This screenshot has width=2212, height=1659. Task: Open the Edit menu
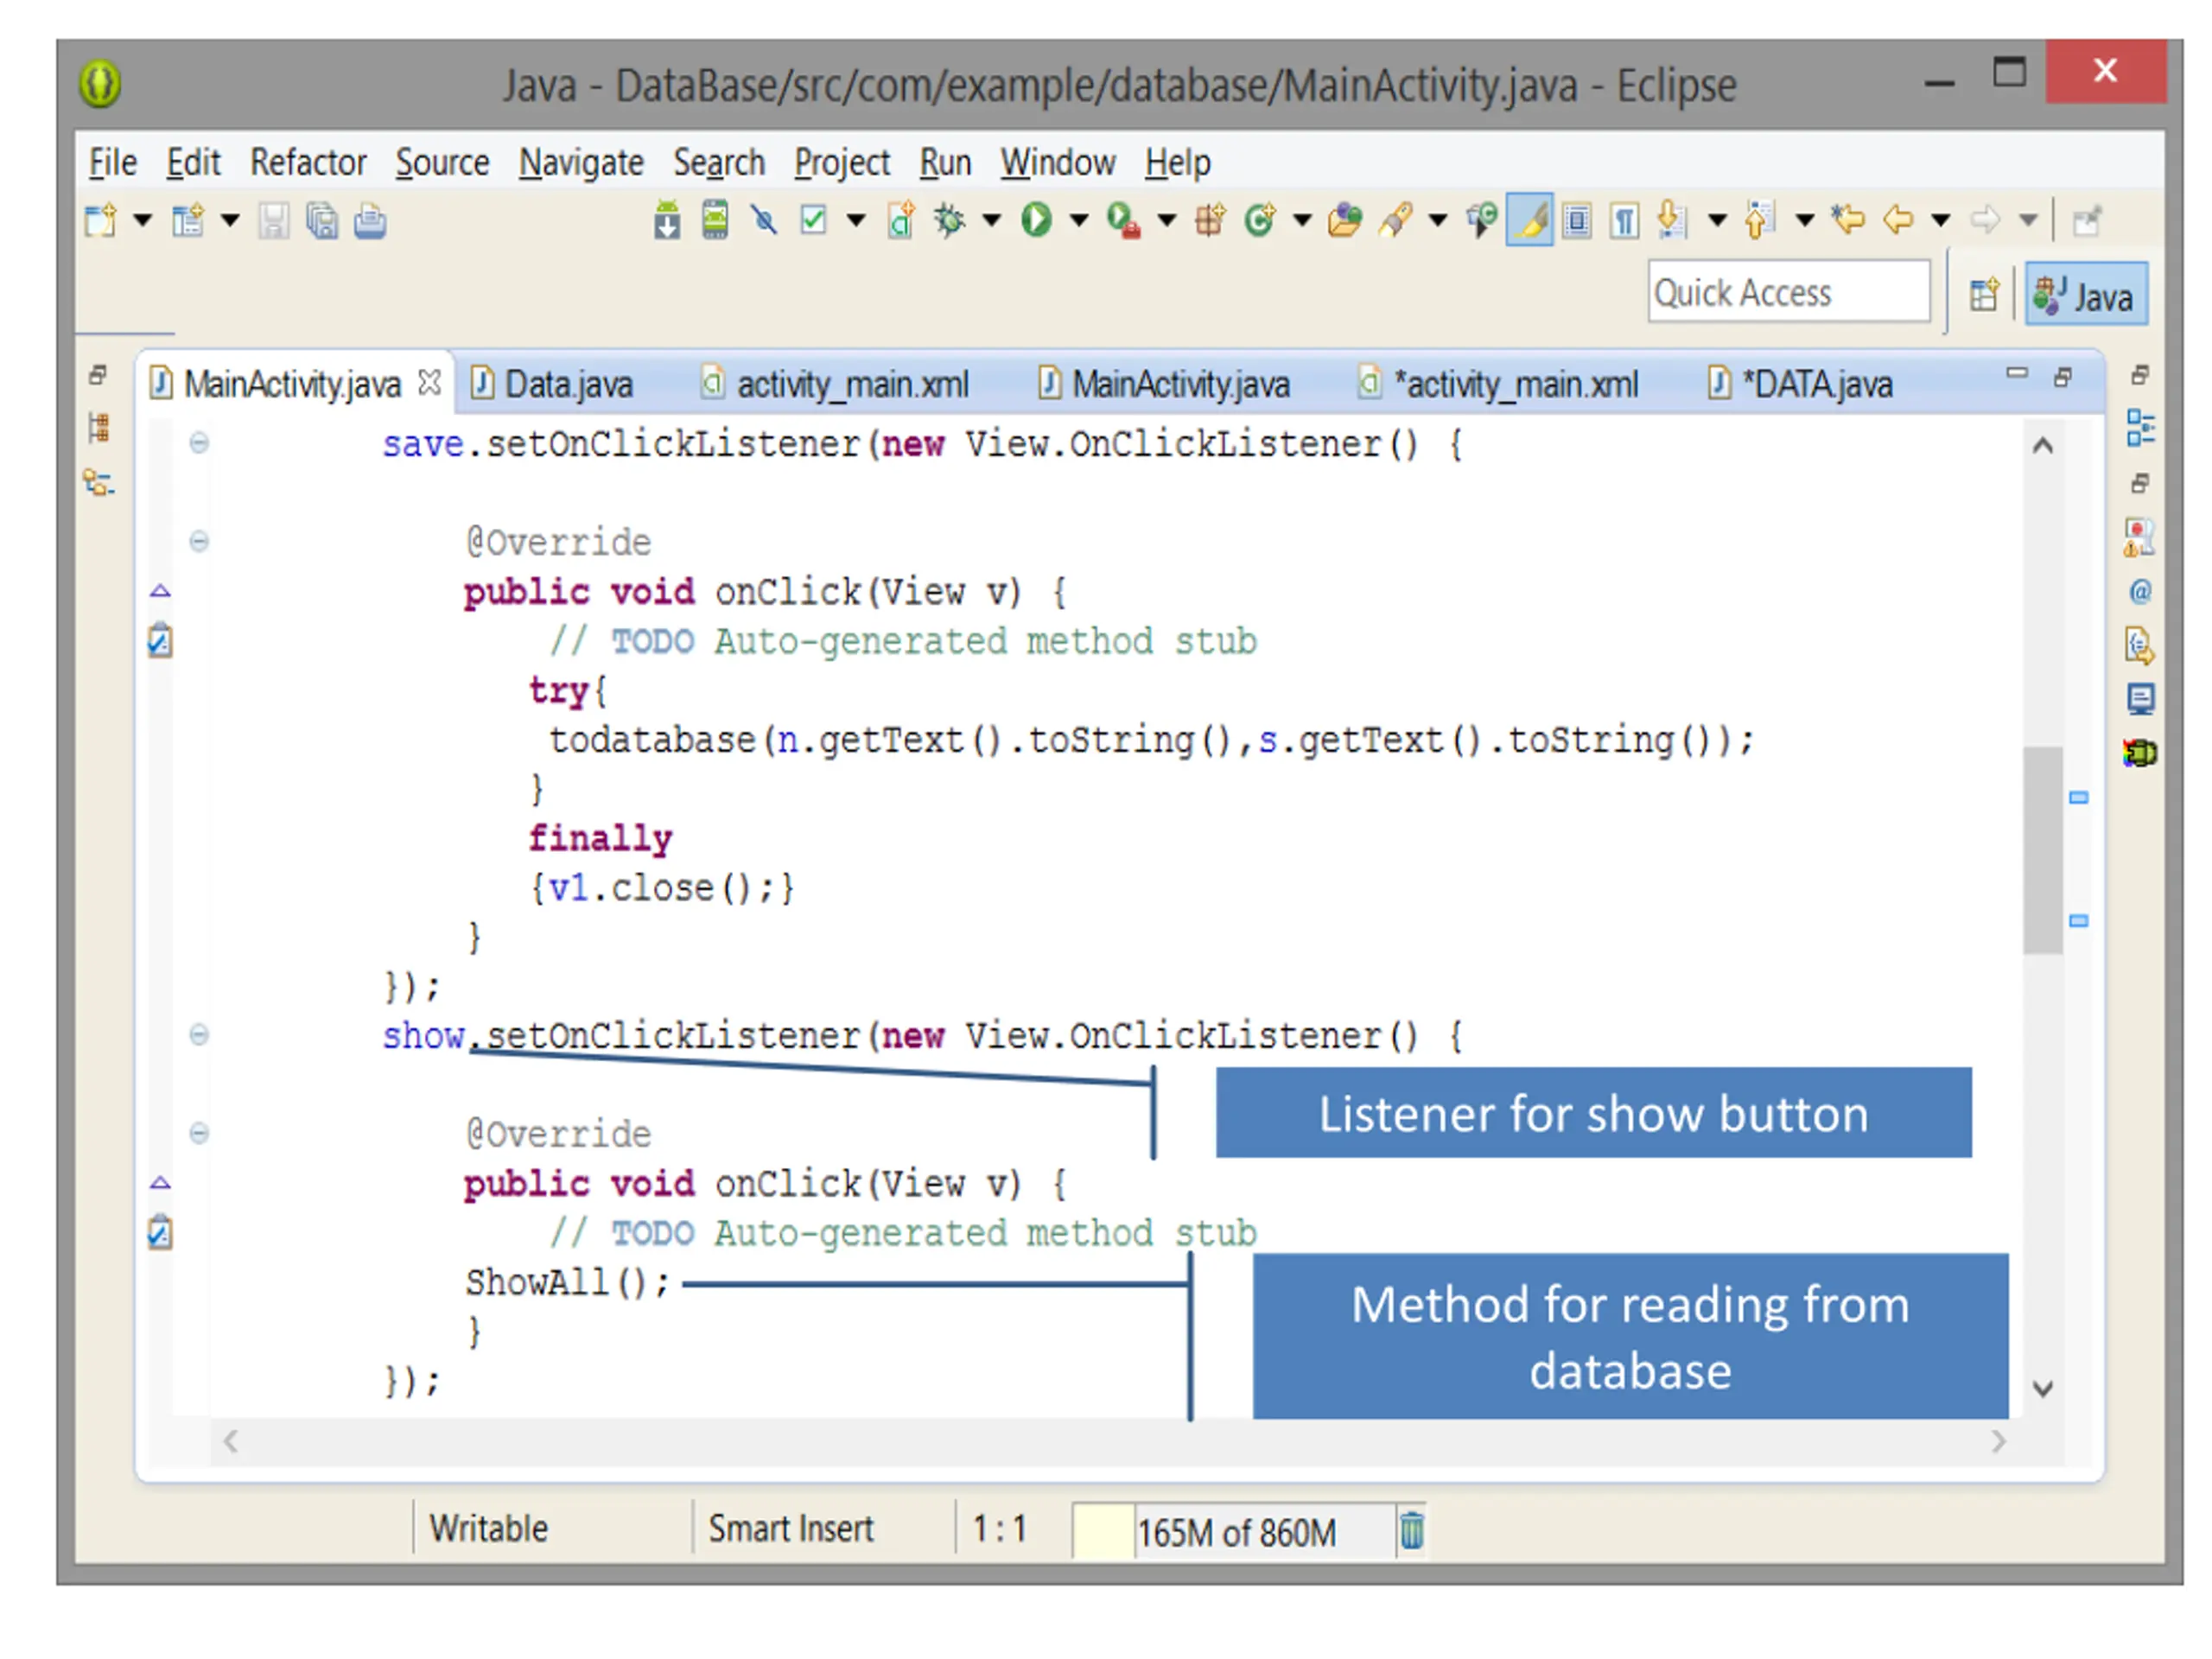pos(193,162)
